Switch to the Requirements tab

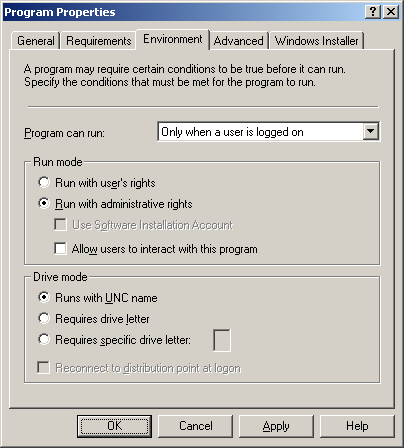[x=98, y=41]
